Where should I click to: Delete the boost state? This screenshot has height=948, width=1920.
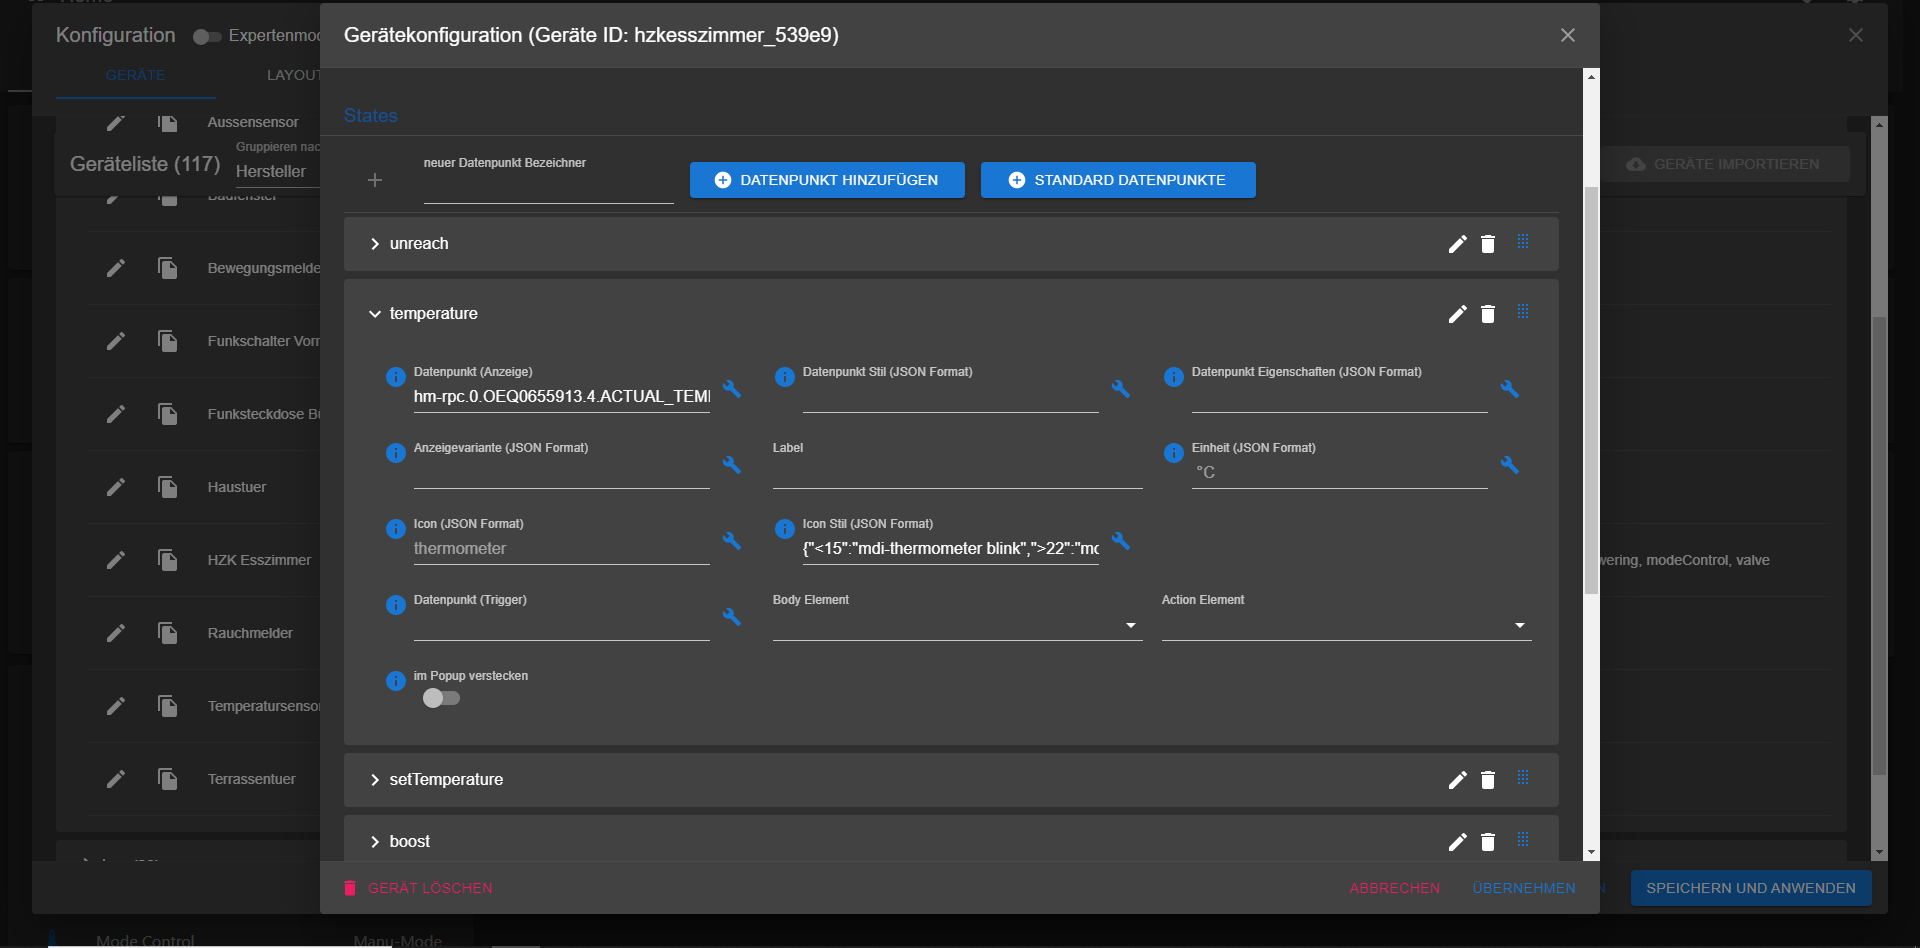[1488, 842]
